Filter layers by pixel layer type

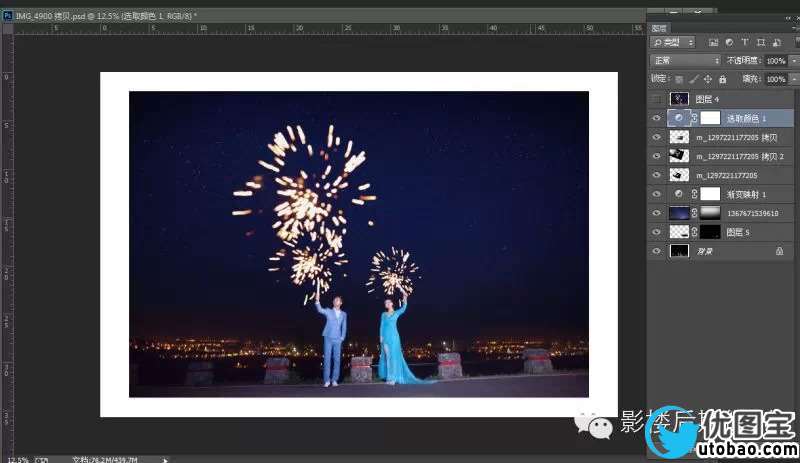tap(713, 42)
